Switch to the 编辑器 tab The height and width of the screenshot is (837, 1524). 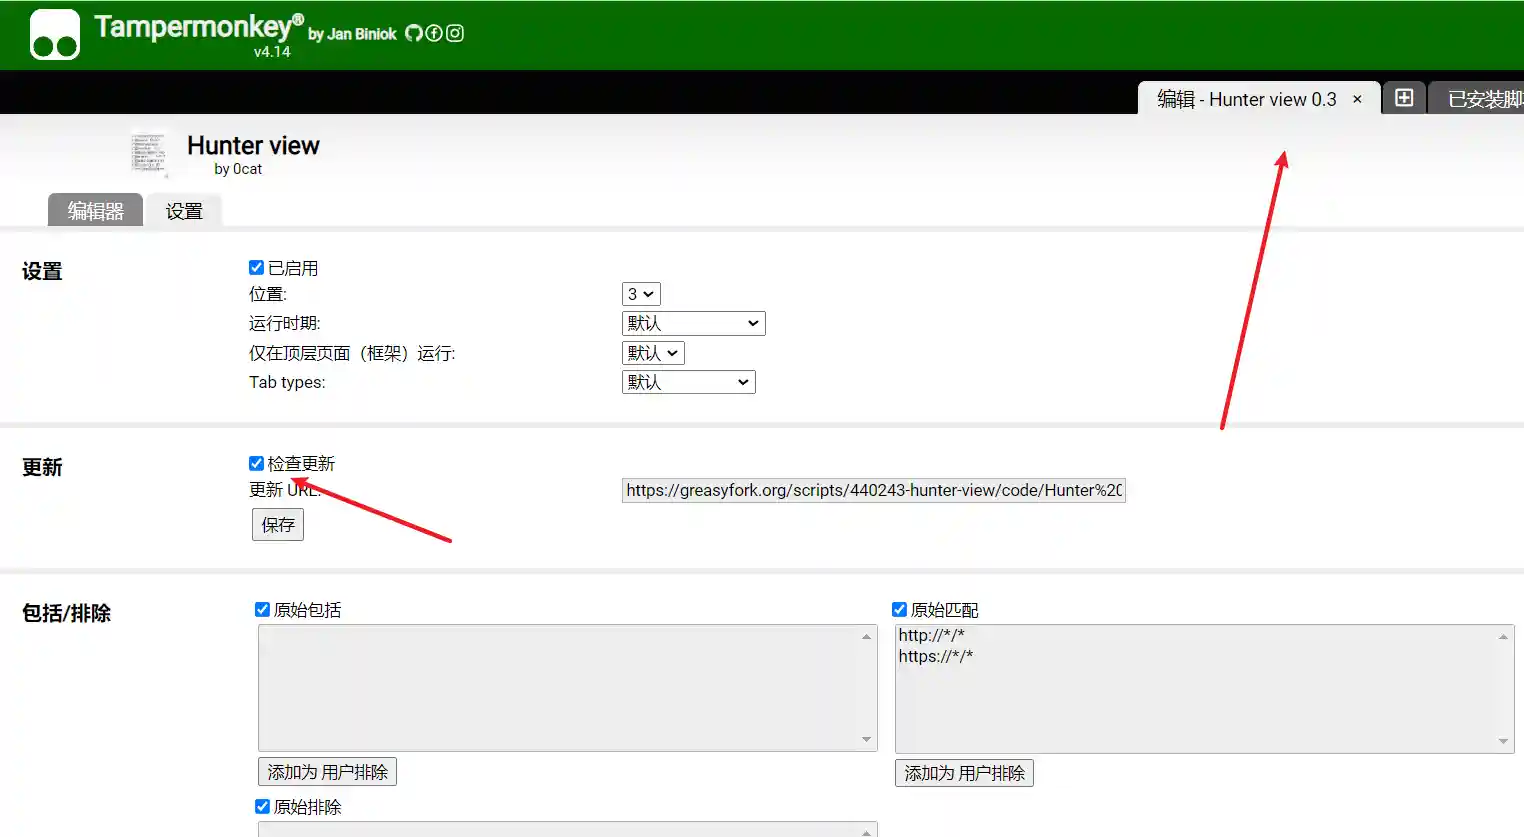coord(95,211)
